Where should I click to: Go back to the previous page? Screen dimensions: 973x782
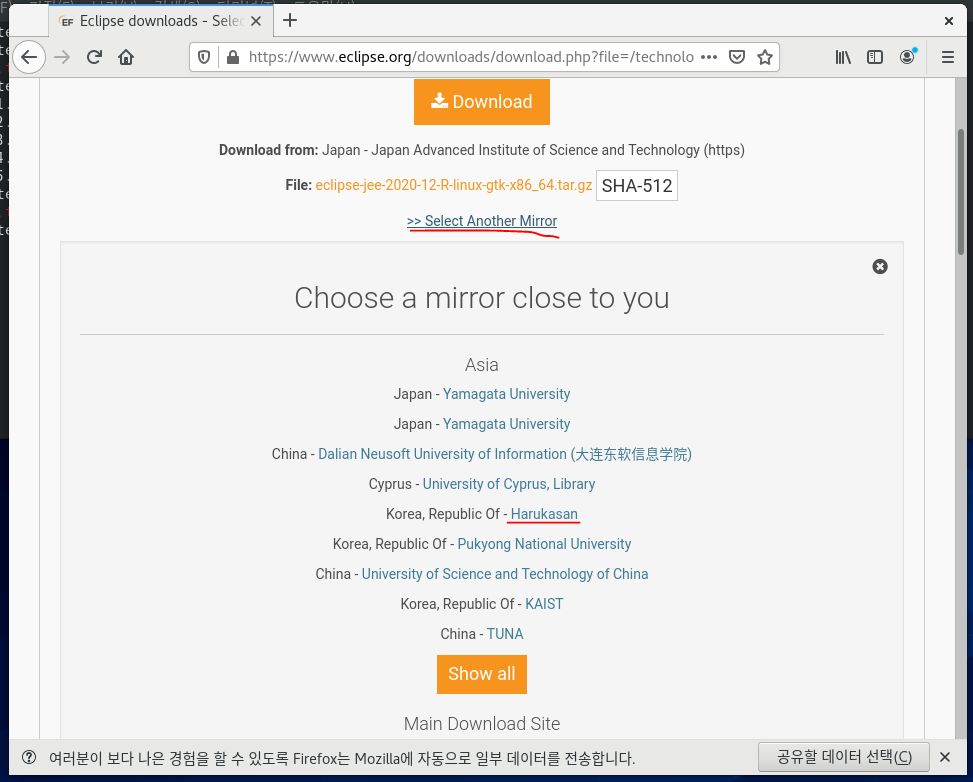click(29, 58)
